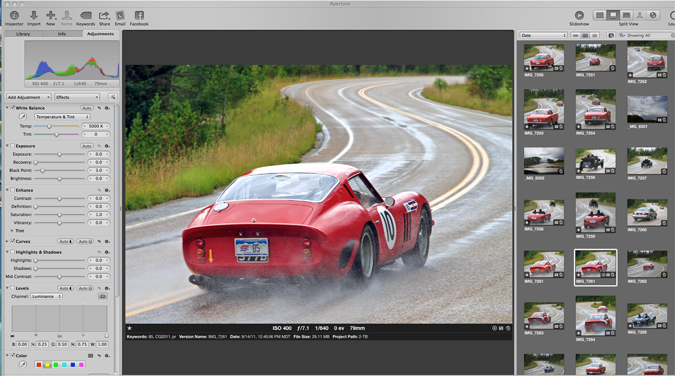Open the Levels Channel Luminance dropdown
Viewport: 675px width, 376px height.
click(x=46, y=296)
